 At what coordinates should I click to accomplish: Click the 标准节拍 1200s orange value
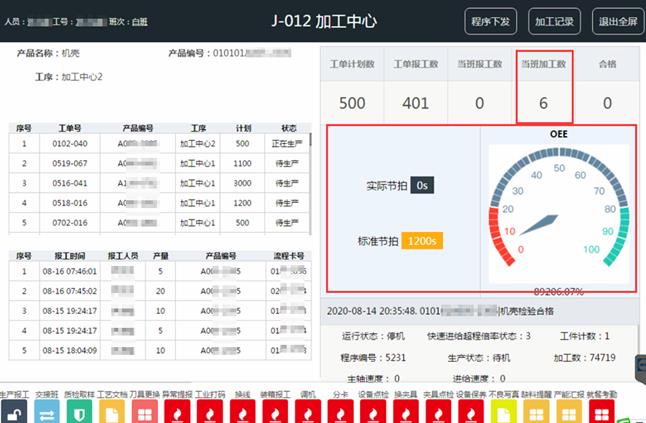coord(422,241)
